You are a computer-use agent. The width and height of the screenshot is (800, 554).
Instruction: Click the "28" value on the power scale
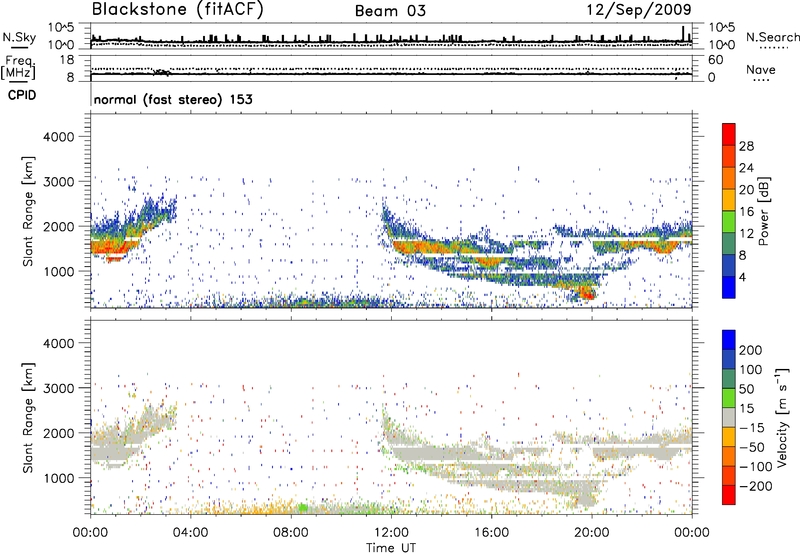click(746, 146)
